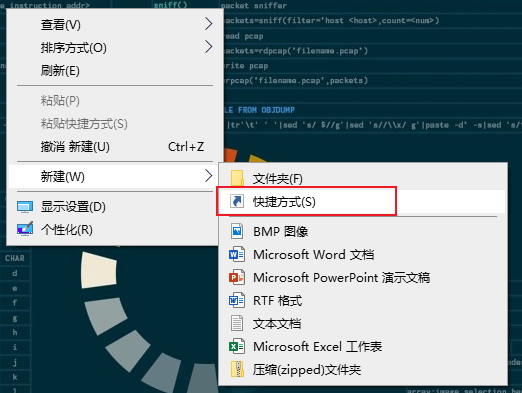Create a new Microsoft Excel 工作表
The height and width of the screenshot is (393, 522).
363,346
